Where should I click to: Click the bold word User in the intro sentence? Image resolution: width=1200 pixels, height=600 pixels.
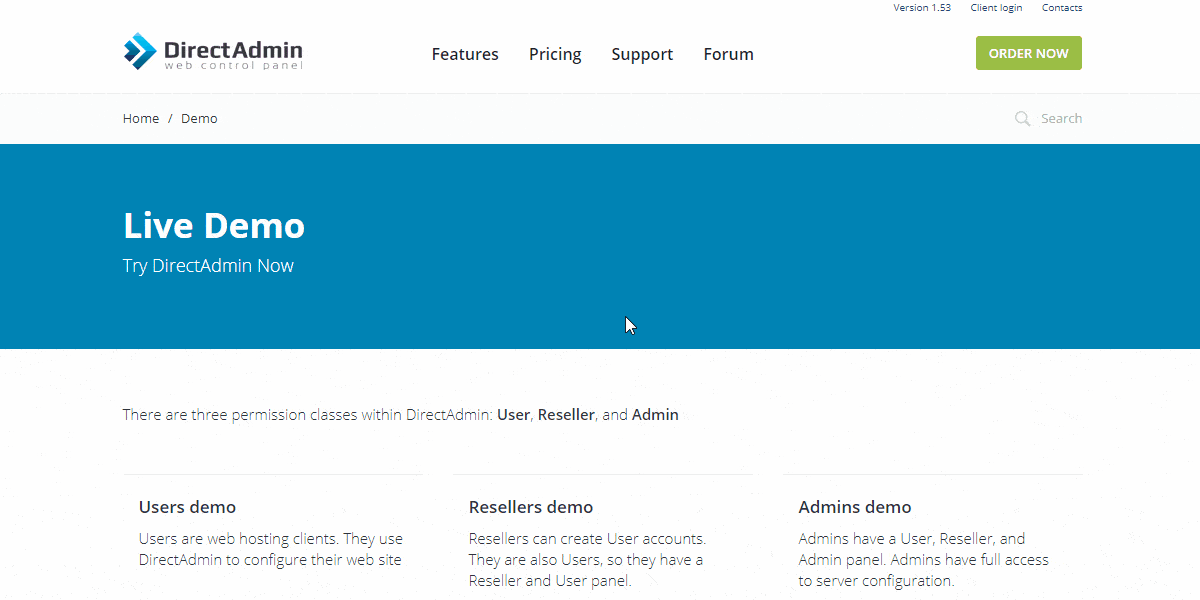513,414
